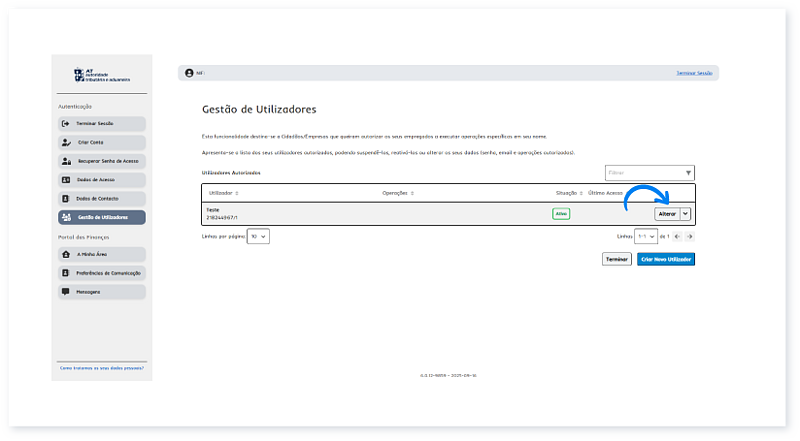The image size is (800, 441).
Task: Sort table by Operações column
Action: [x=398, y=192]
